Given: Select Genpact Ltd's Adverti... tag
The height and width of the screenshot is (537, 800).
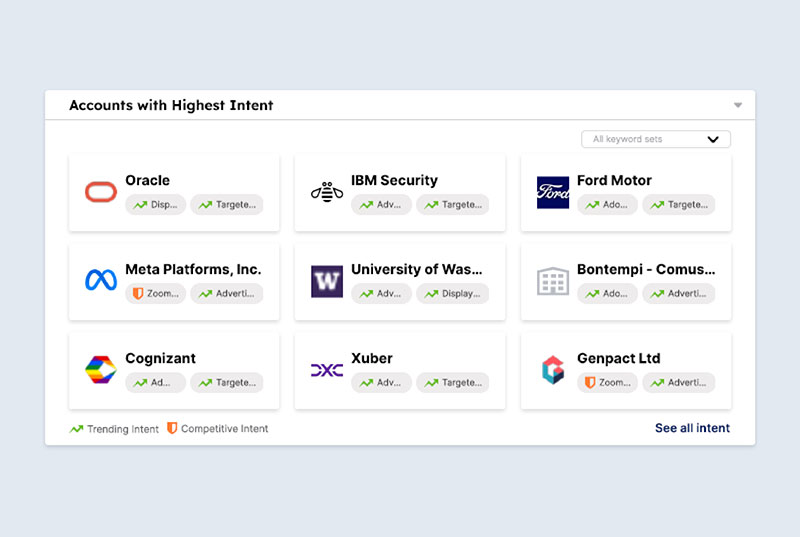Looking at the screenshot, I should pos(679,382).
